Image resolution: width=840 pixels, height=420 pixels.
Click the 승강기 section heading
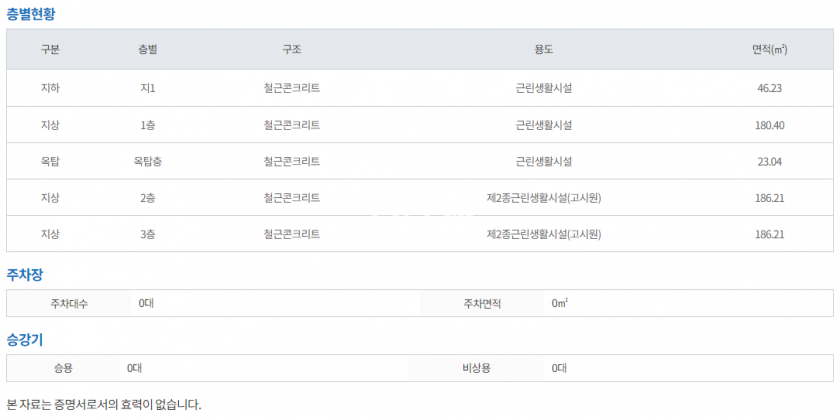(x=25, y=339)
